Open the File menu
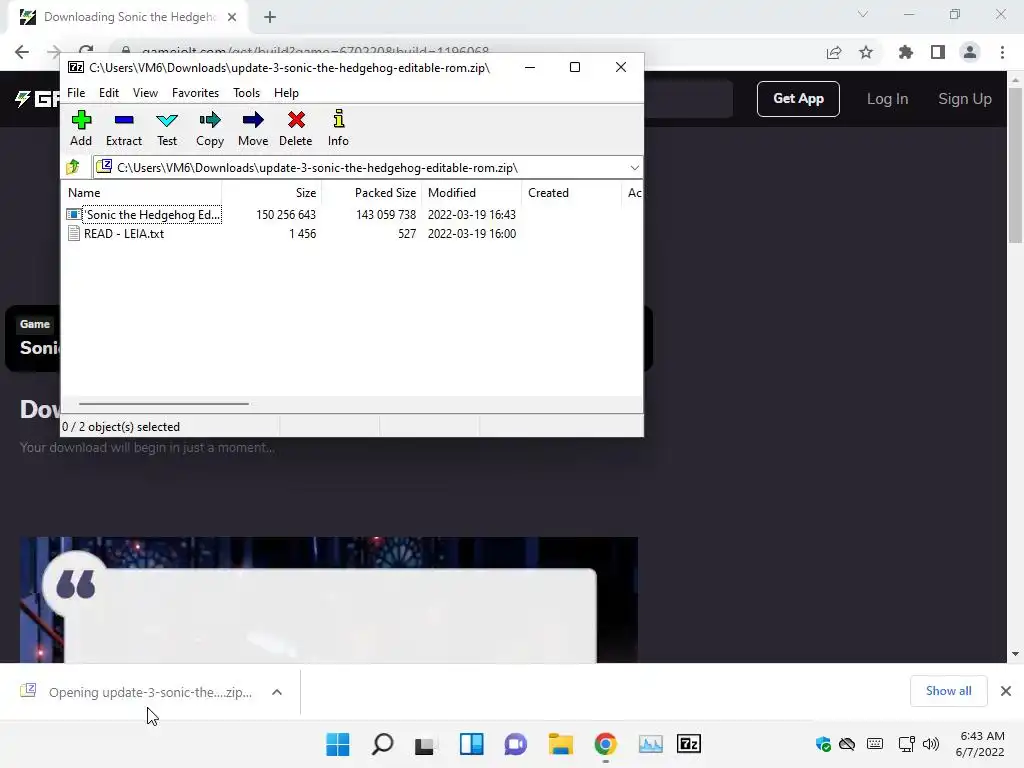 76,93
